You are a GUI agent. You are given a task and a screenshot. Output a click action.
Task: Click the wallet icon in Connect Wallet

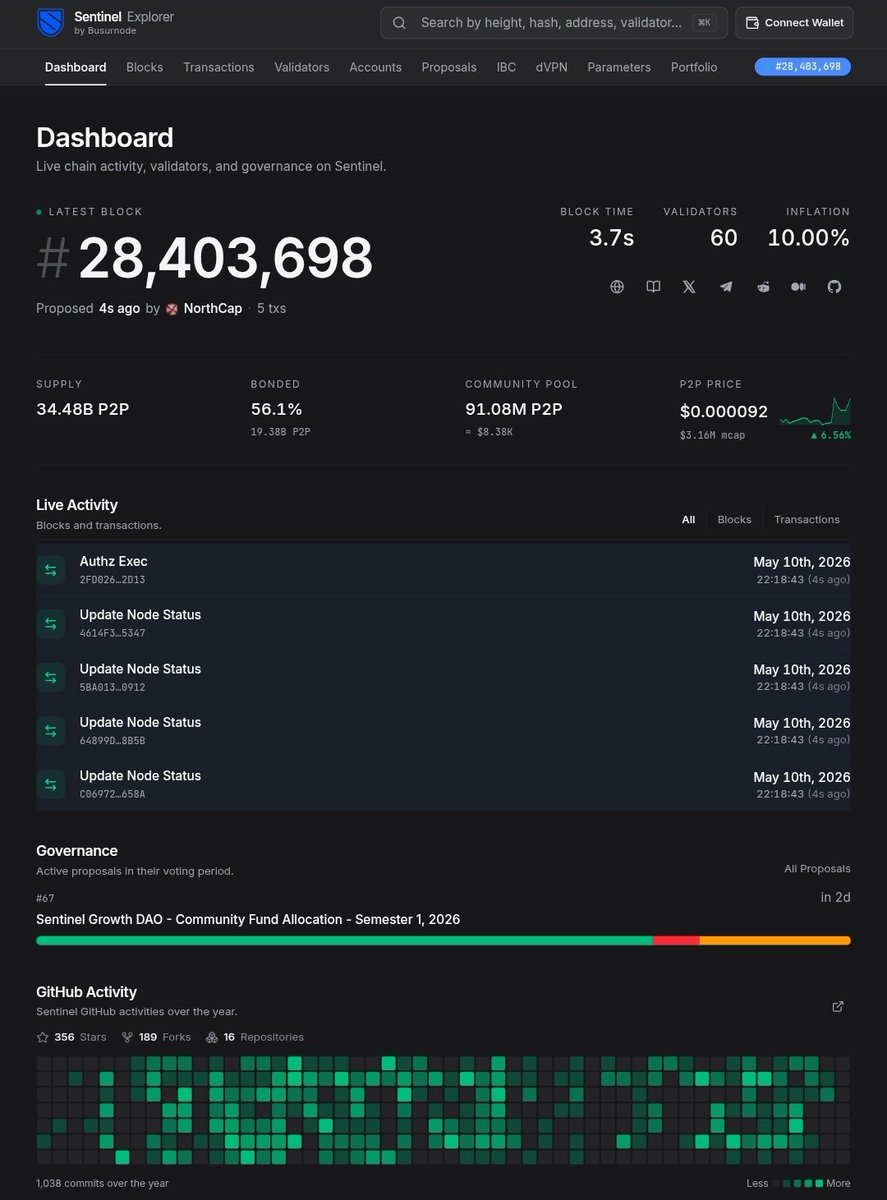click(x=752, y=22)
